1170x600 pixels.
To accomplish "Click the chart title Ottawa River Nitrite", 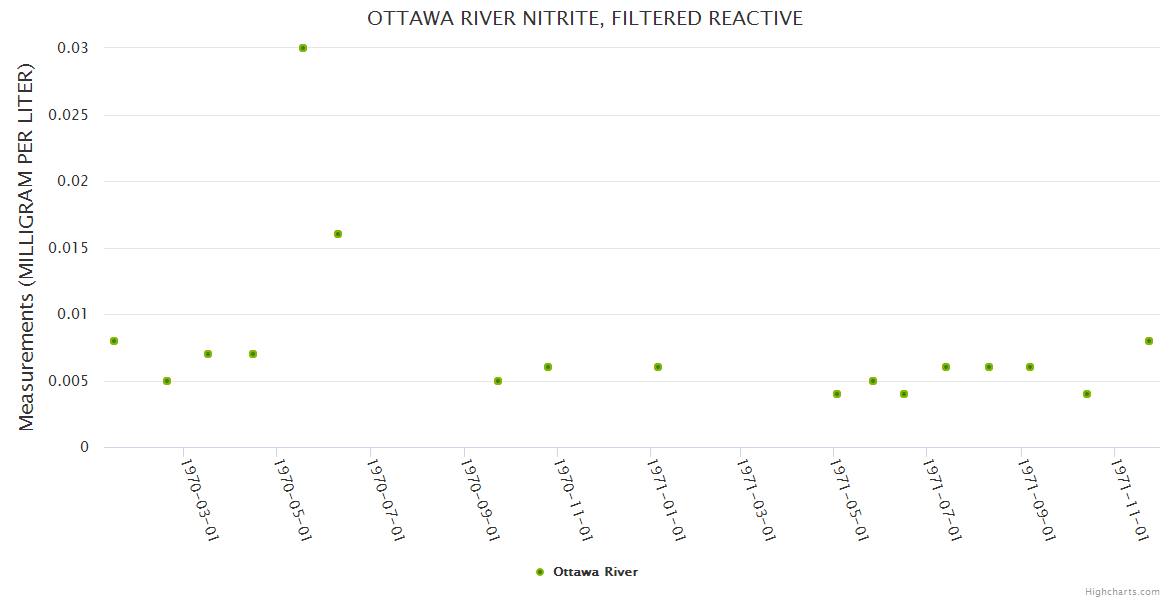I will [585, 18].
